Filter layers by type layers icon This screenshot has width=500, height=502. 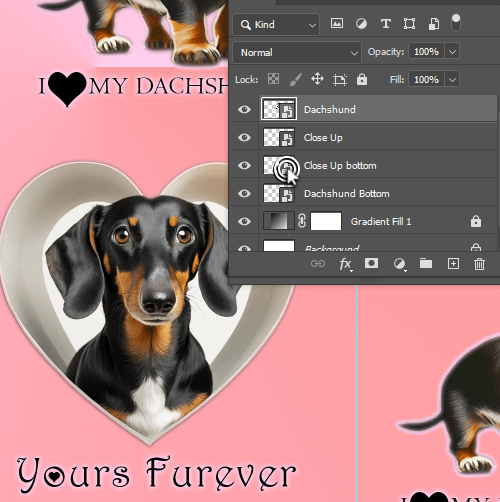point(386,24)
